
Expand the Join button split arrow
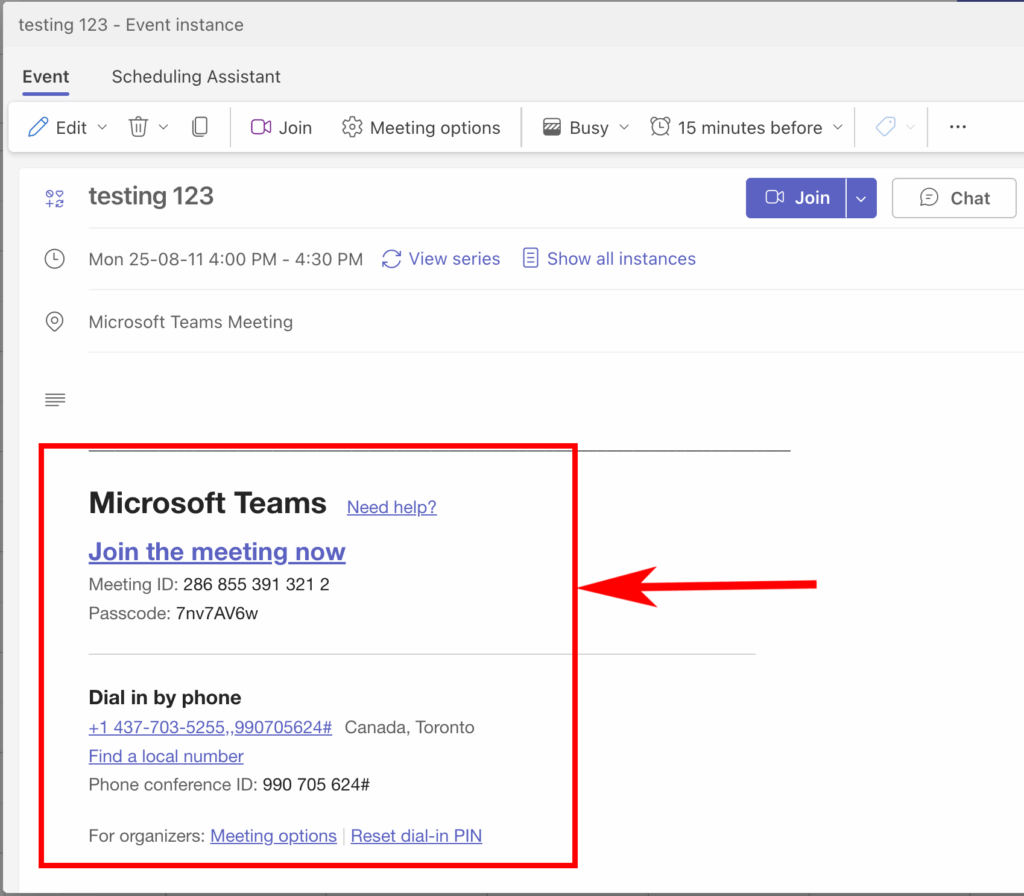point(861,198)
